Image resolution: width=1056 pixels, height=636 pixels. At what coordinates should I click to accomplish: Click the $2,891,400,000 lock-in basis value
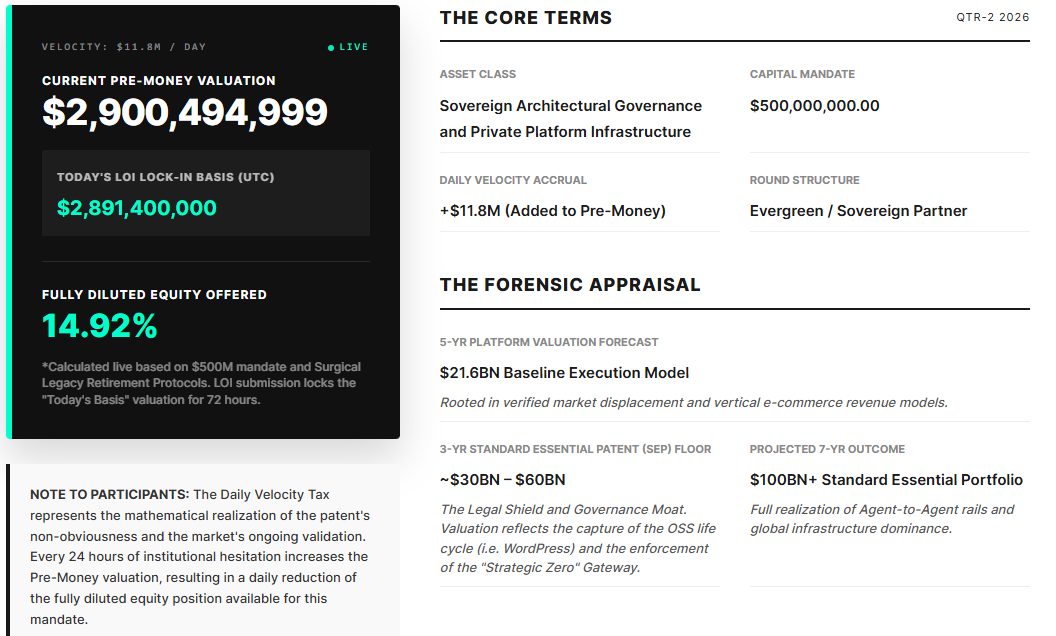coord(137,208)
